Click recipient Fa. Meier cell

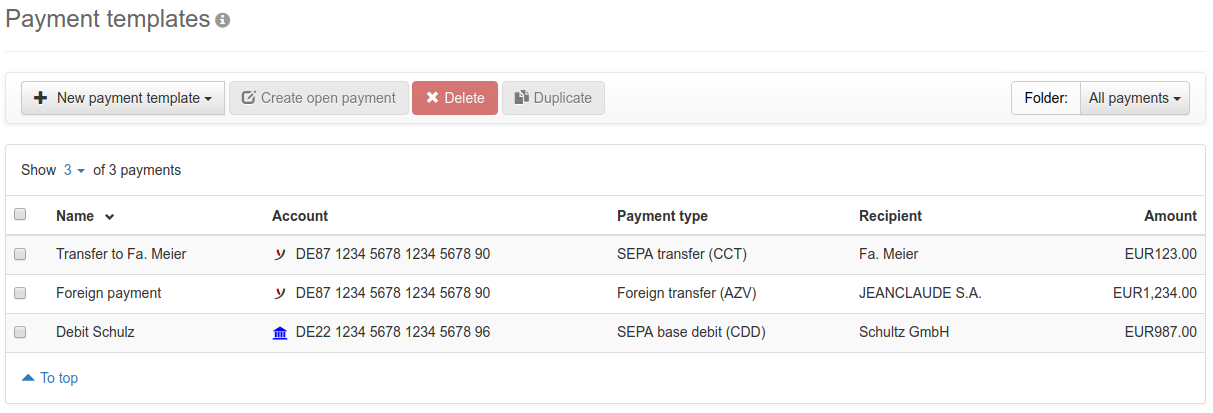888,254
